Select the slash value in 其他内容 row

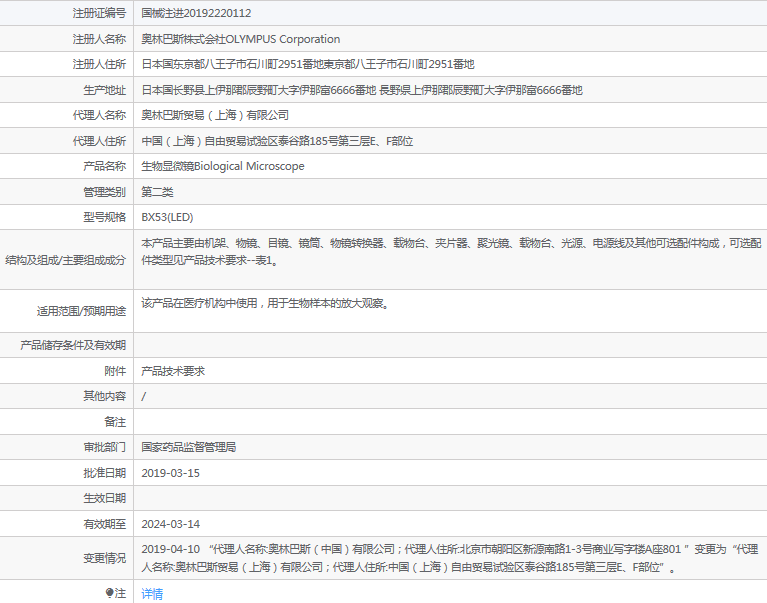click(x=143, y=397)
